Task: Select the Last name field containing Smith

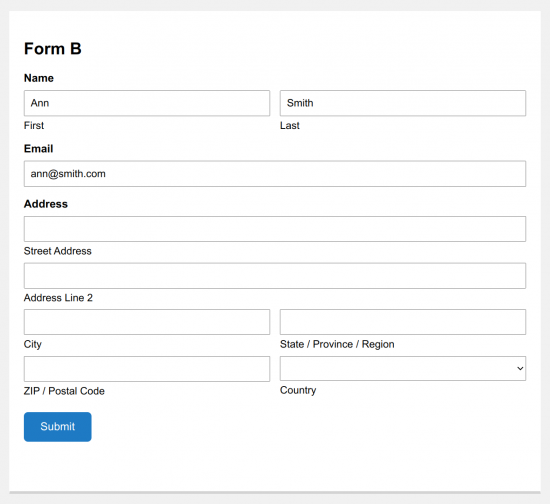Action: coord(403,103)
